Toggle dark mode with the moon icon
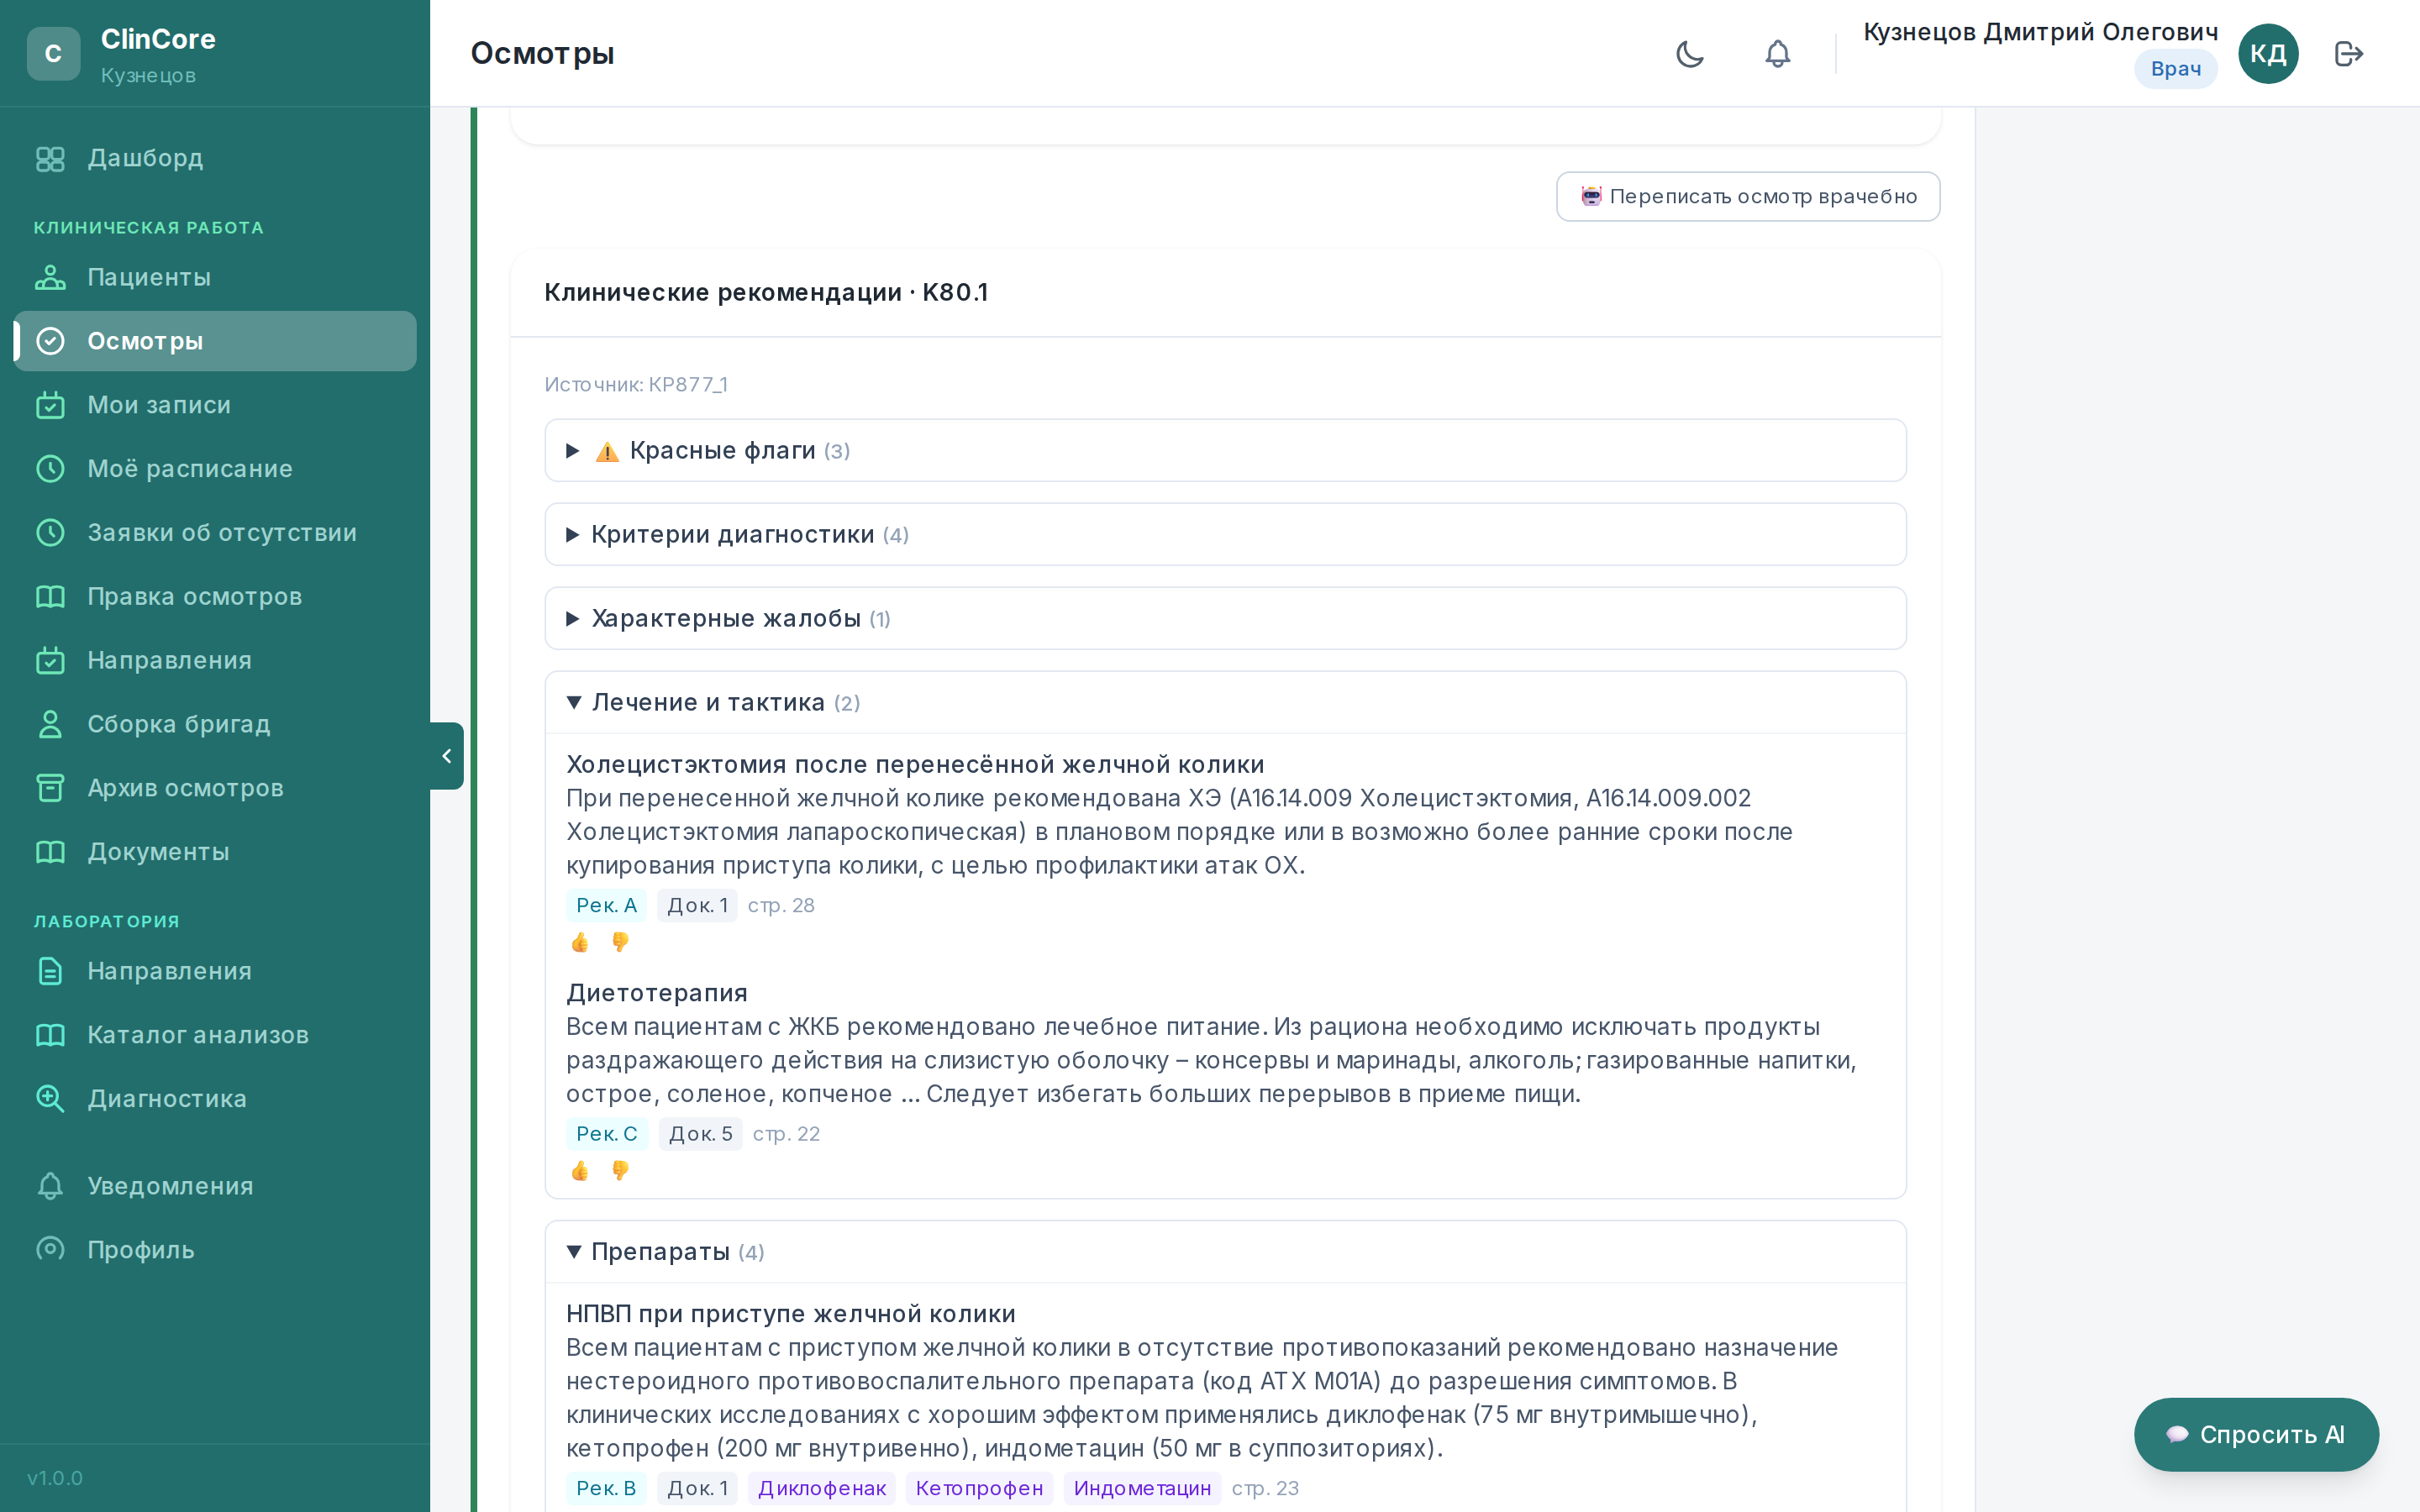This screenshot has height=1512, width=2420. (1690, 54)
